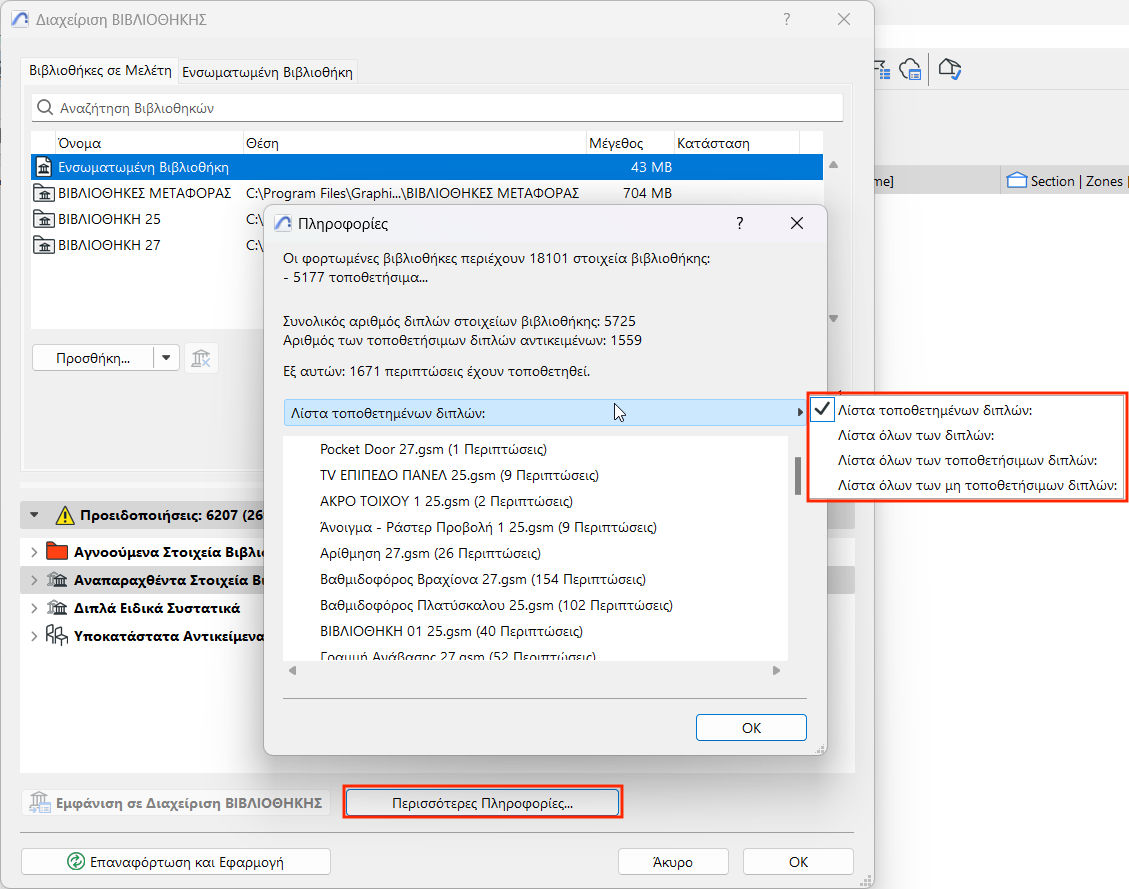1129x889 pixels.
Task: Click the duplicates list left scroll arrow
Action: 292,670
